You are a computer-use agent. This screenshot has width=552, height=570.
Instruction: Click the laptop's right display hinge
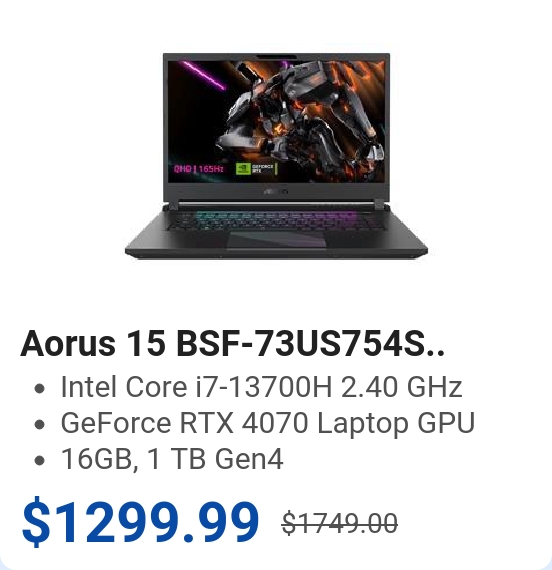click(x=379, y=206)
